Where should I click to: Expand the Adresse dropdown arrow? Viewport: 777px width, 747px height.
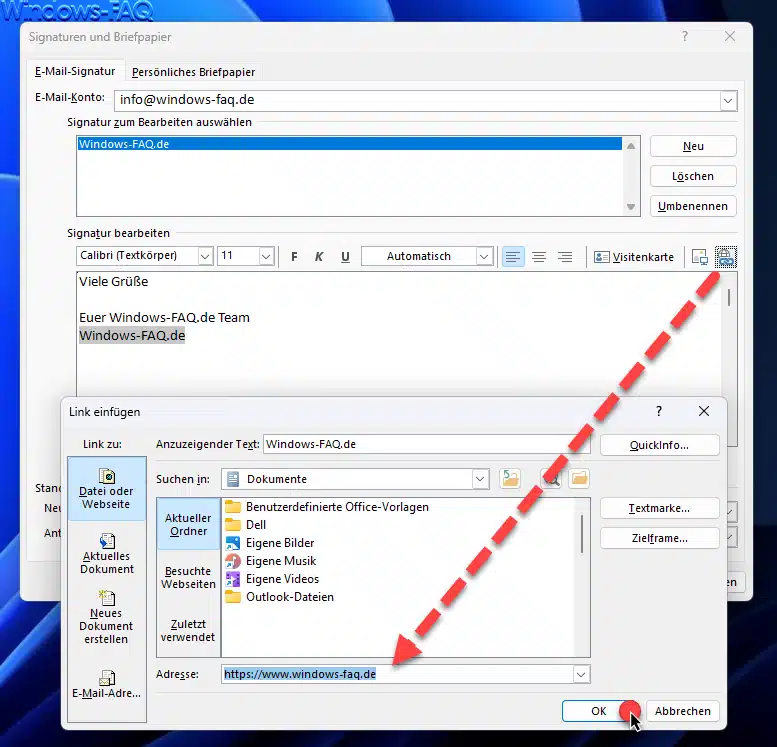(x=581, y=674)
